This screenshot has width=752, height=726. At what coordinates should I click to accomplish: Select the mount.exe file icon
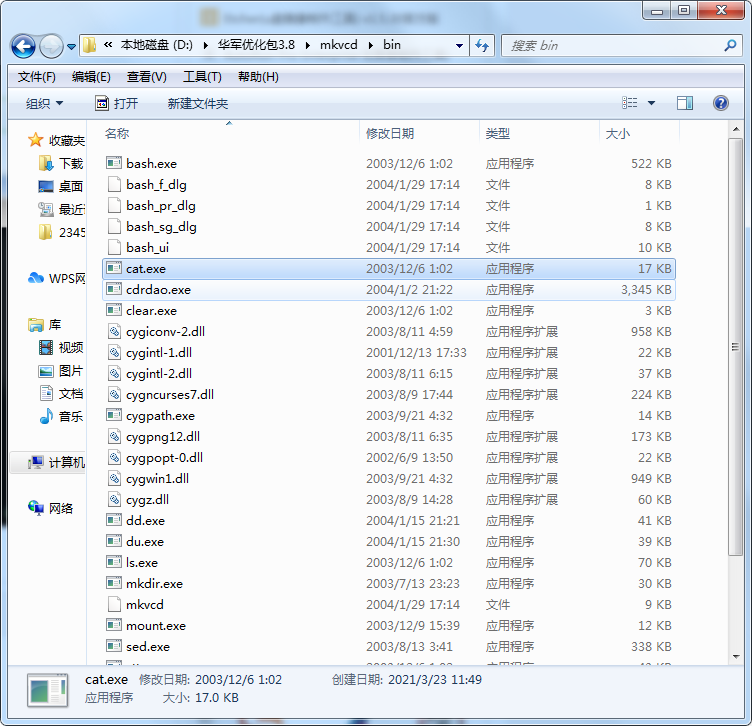tap(114, 625)
